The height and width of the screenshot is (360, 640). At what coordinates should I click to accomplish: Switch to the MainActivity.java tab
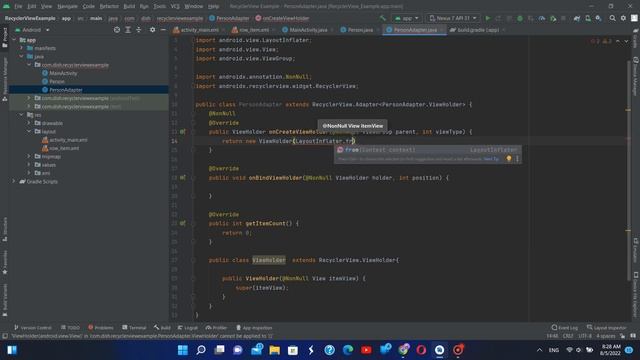tap(307, 30)
